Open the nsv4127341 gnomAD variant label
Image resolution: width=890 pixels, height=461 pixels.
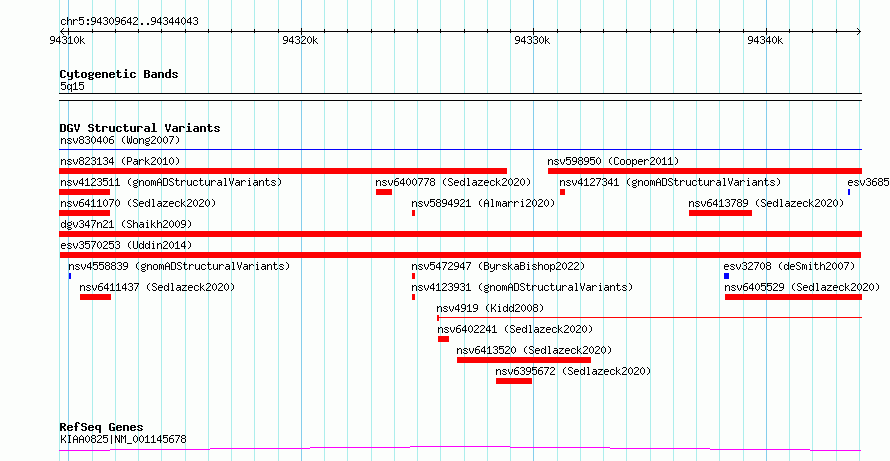click(670, 182)
